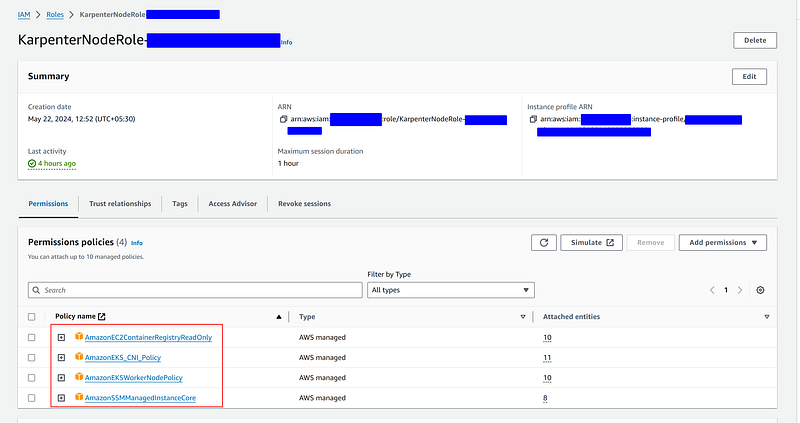Screen dimensions: 800x423
Task: Check the AmazonEKS_CNI_Policy row checkbox
Action: [x=32, y=358]
